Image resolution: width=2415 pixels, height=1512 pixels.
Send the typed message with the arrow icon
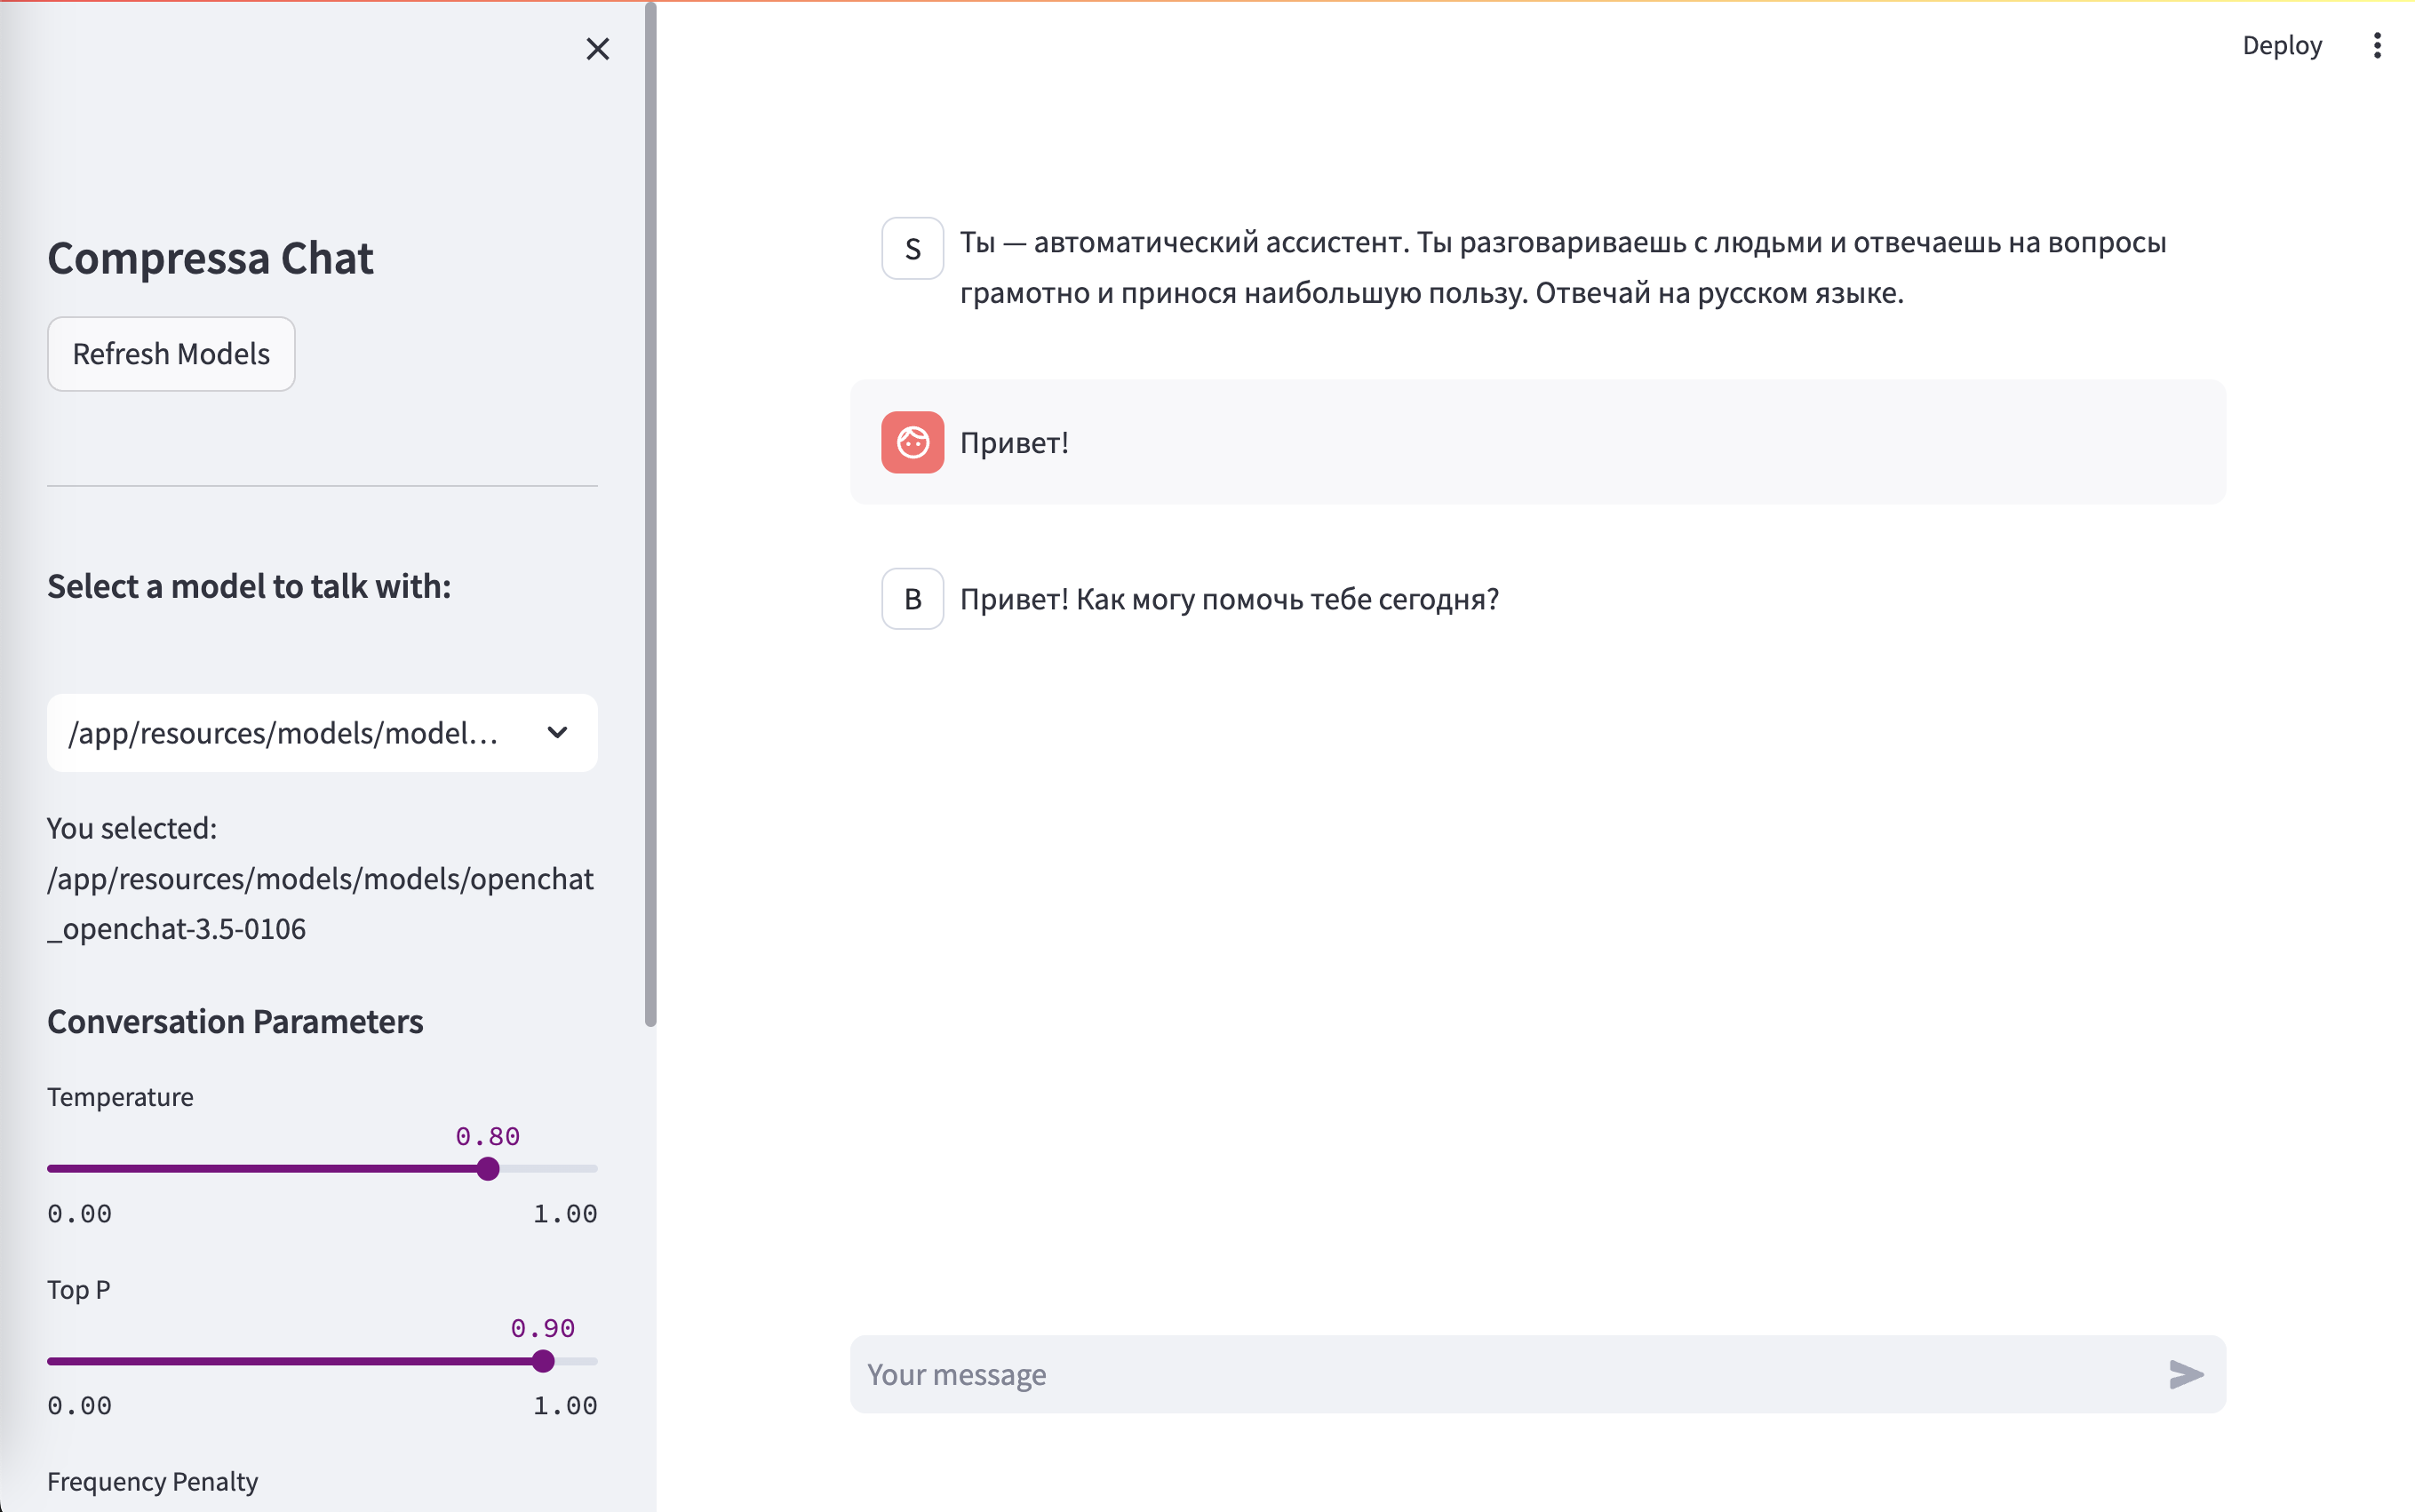2186,1374
